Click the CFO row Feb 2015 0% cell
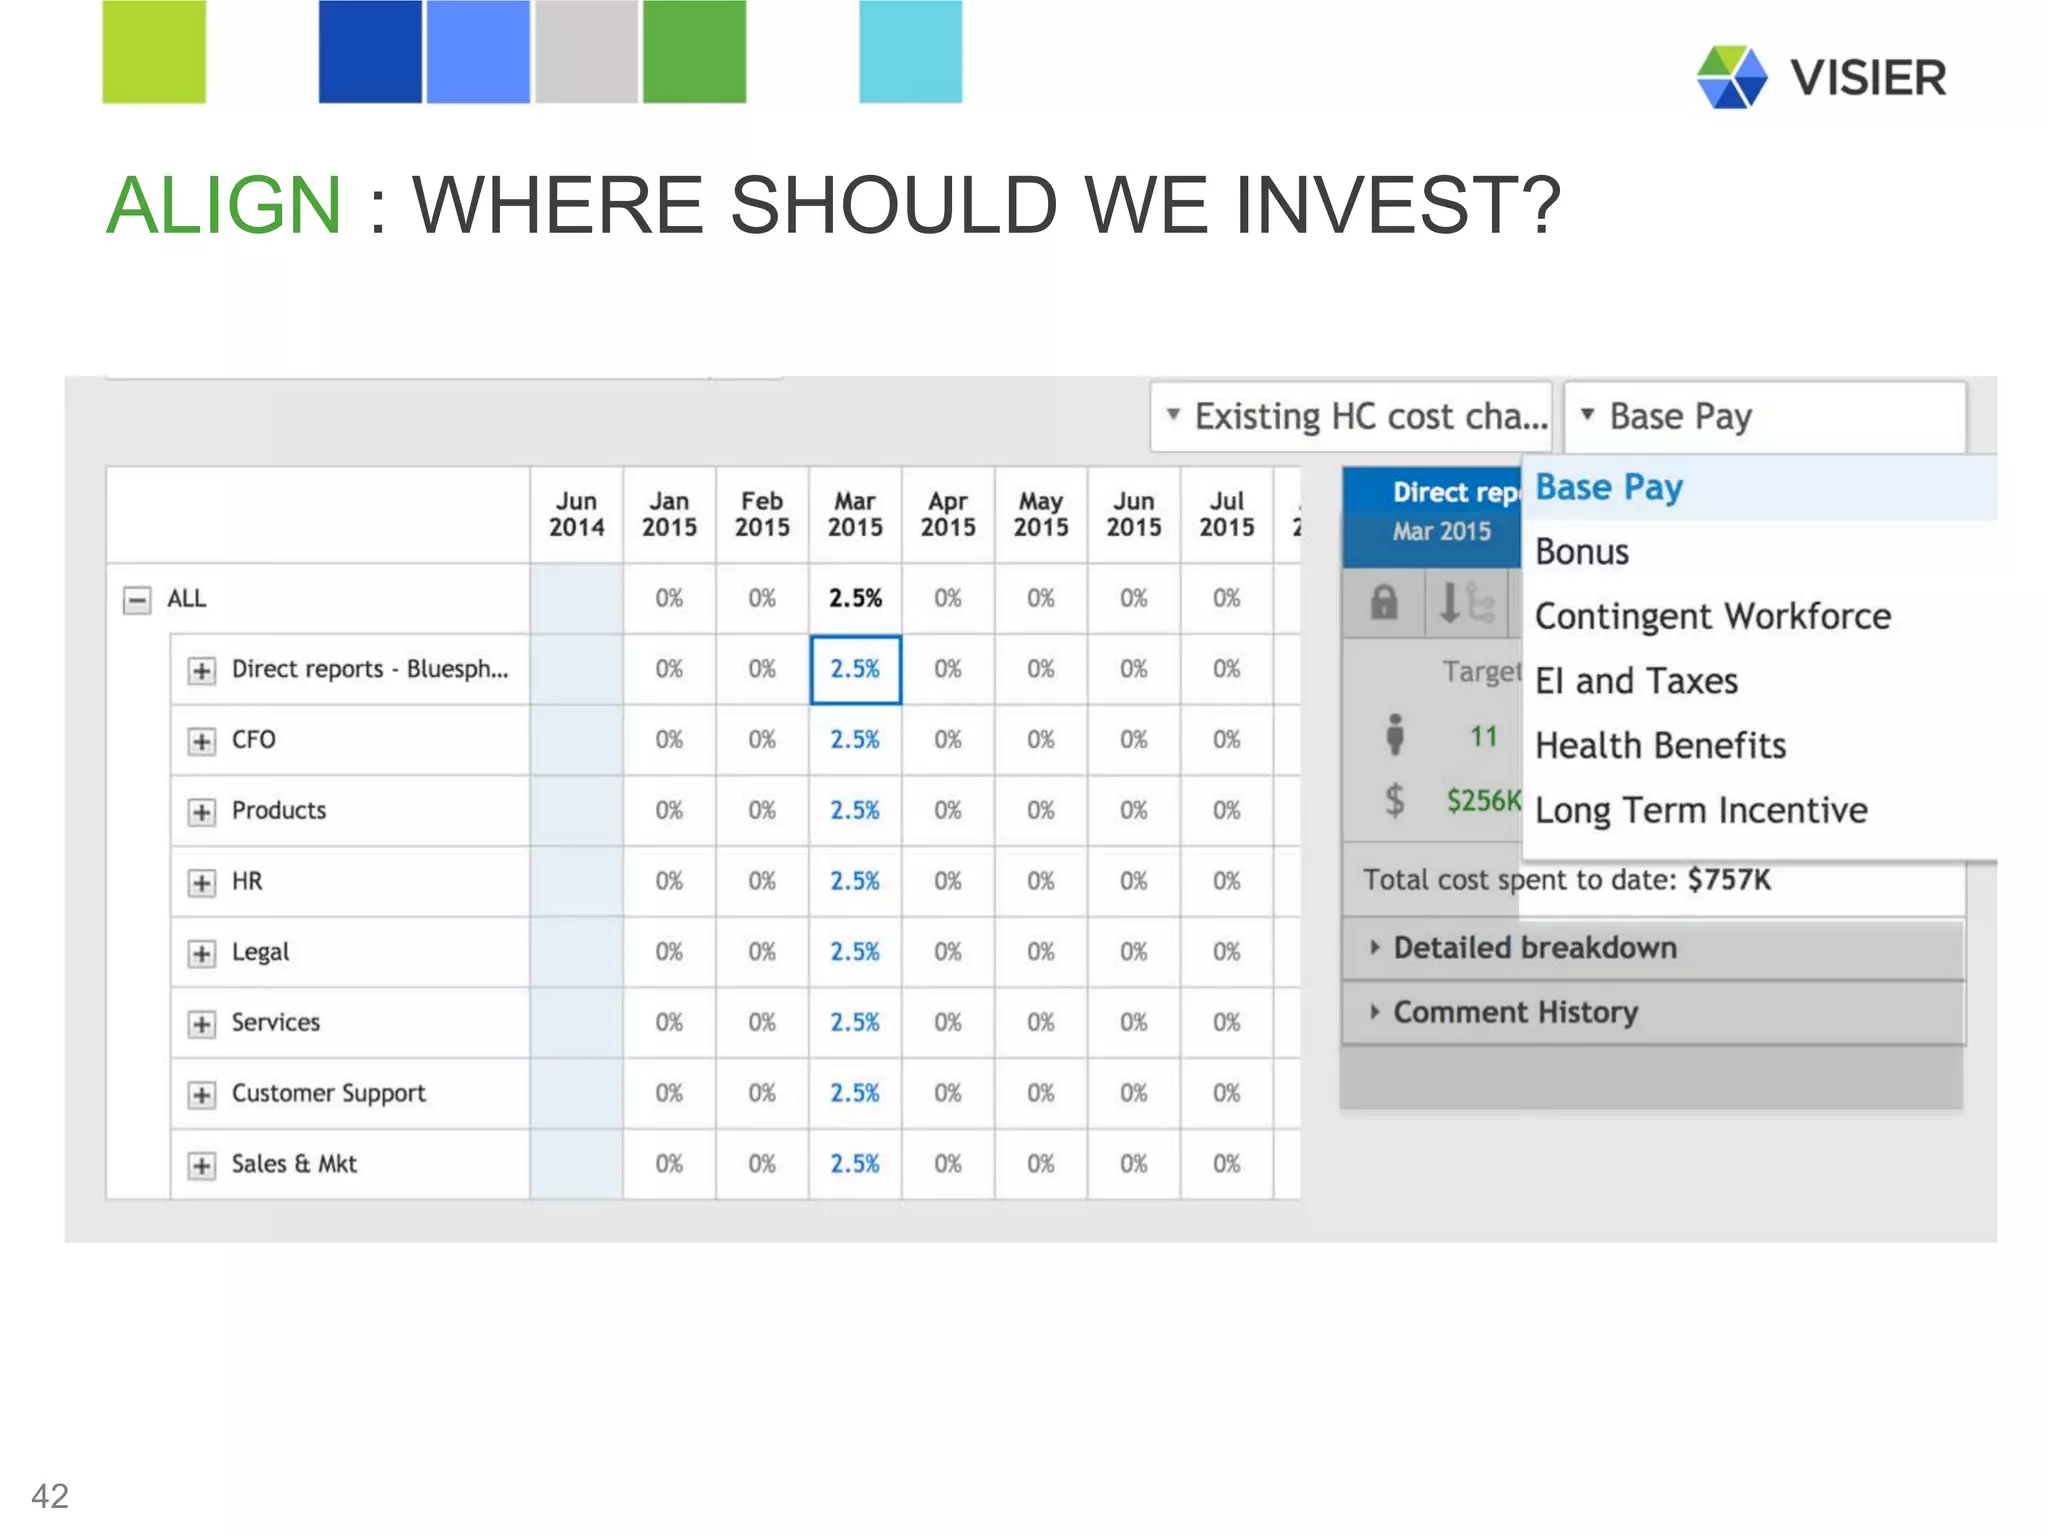The height and width of the screenshot is (1536, 2048). pos(762,740)
